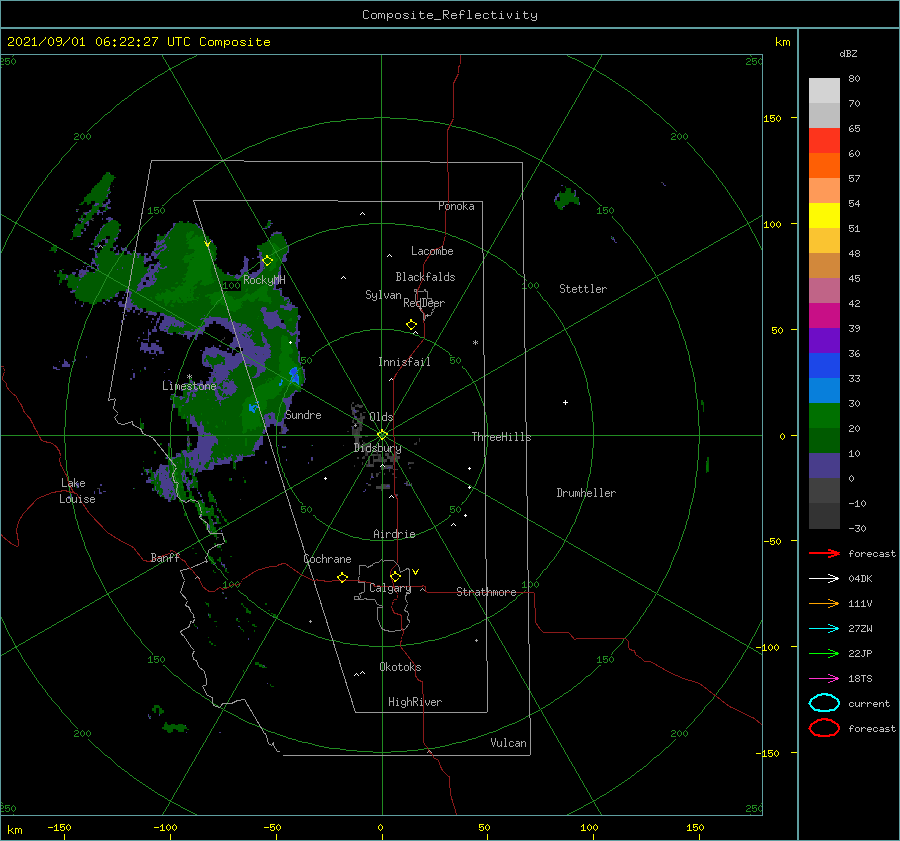Click the Ponoka label
The width and height of the screenshot is (900, 841).
coord(456,206)
